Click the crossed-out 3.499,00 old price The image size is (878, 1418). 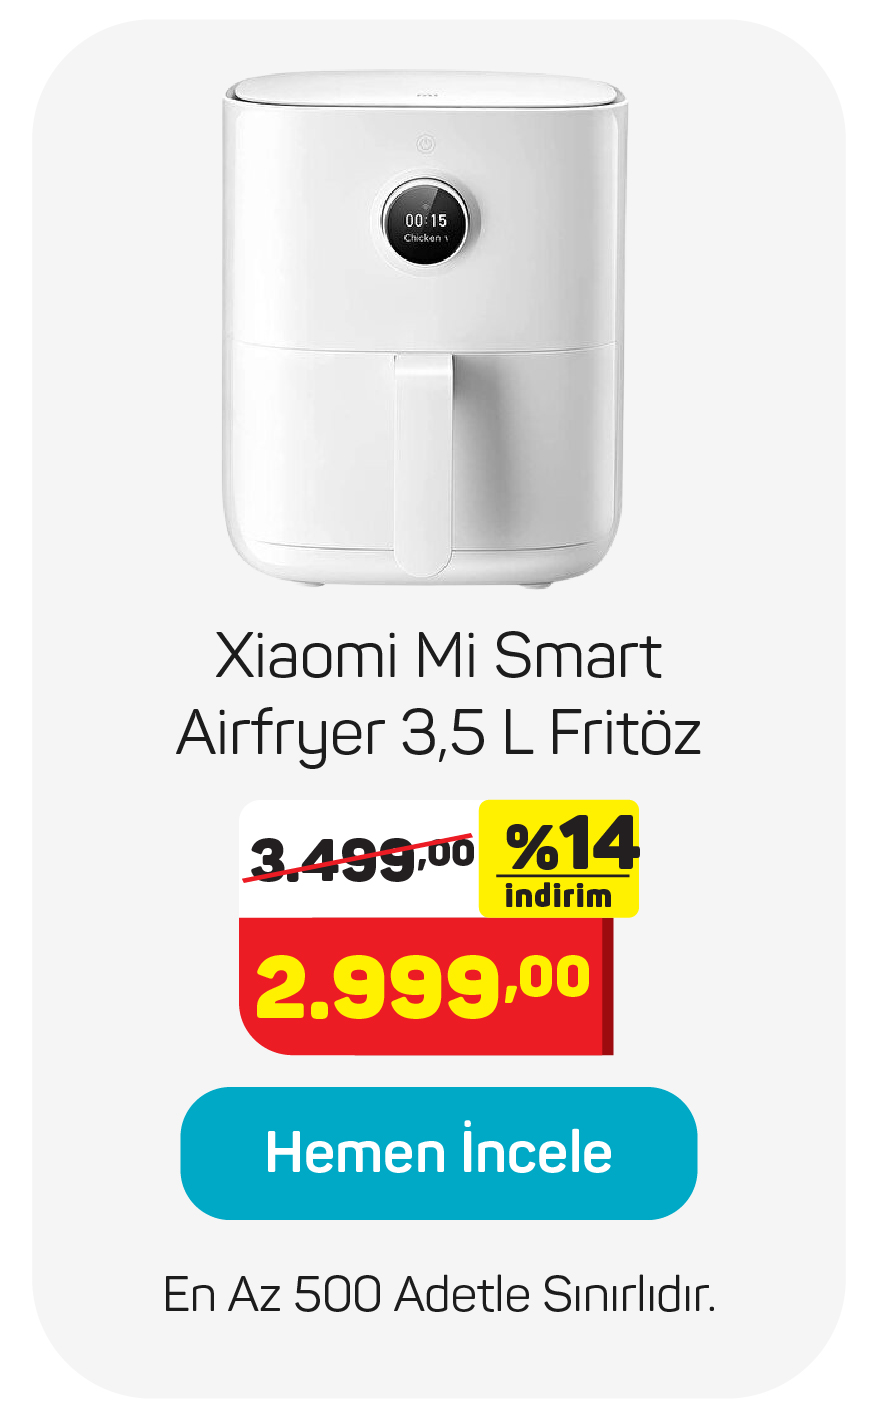(x=360, y=858)
